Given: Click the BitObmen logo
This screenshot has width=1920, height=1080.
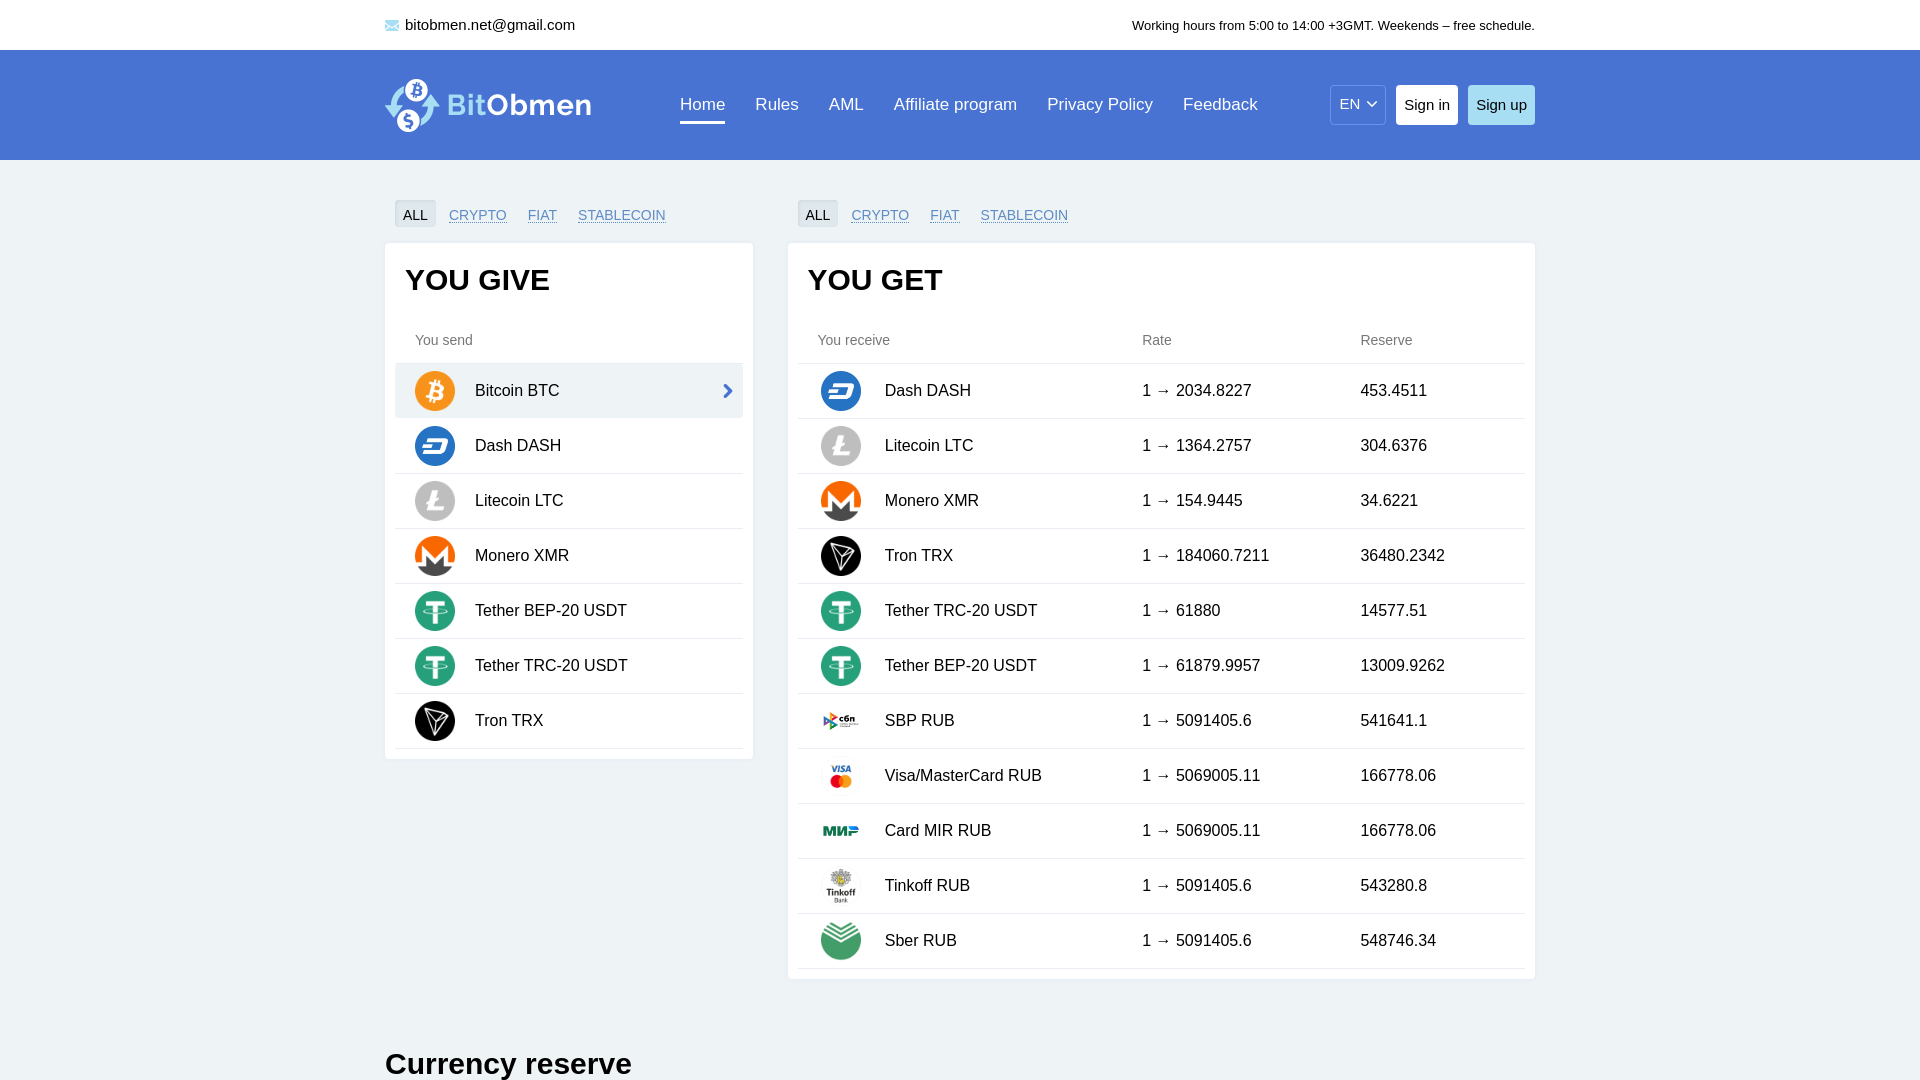Looking at the screenshot, I should 488,105.
